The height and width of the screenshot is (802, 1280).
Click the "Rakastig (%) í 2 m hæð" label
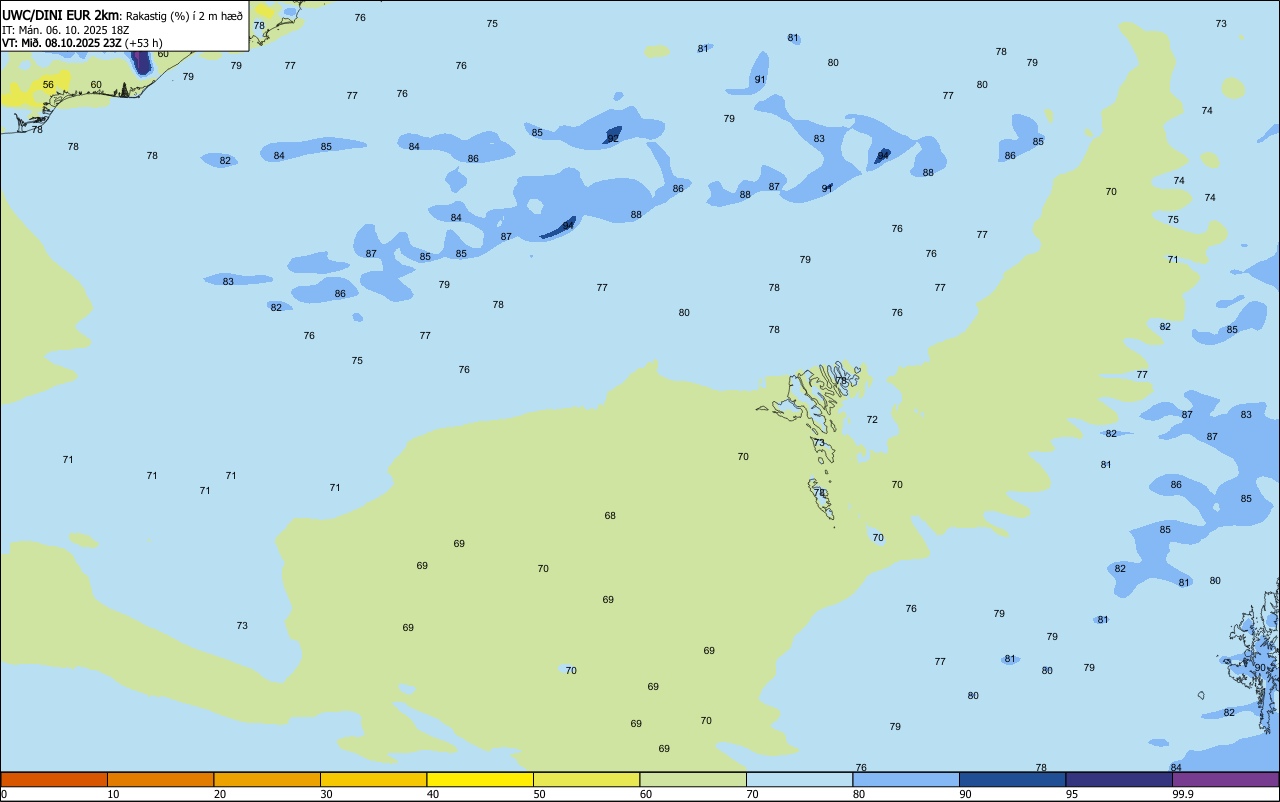[x=184, y=16]
